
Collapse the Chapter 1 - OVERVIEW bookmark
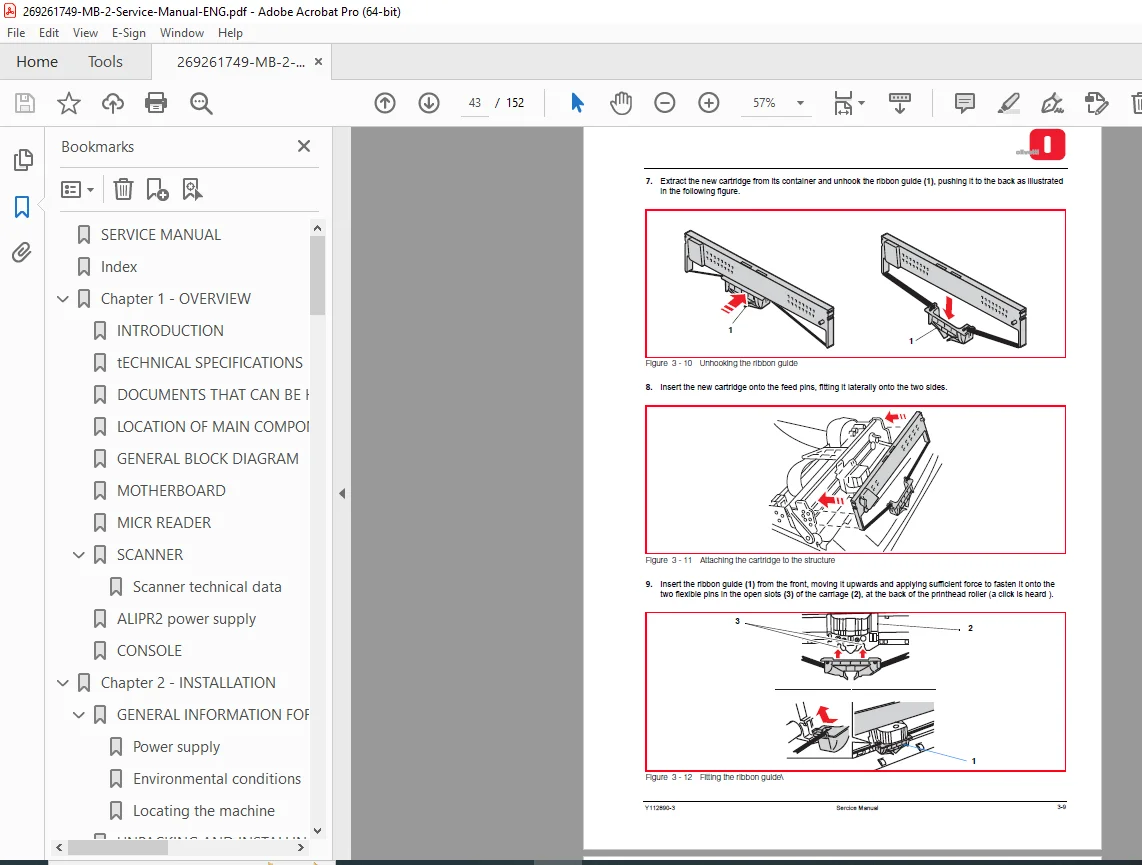[x=63, y=299]
